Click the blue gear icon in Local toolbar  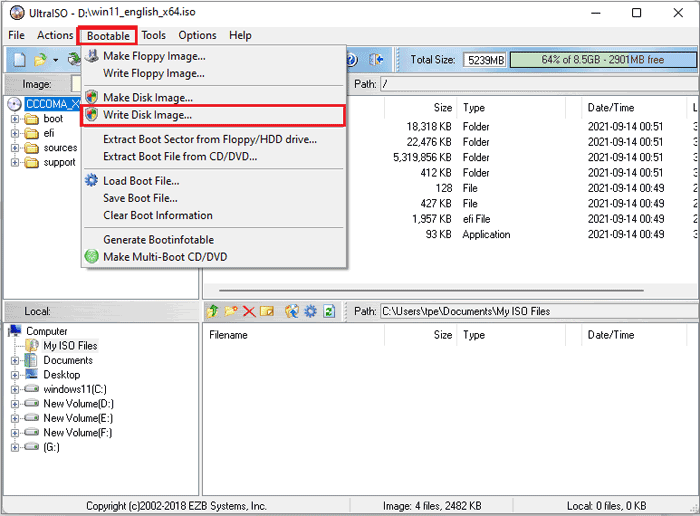click(310, 311)
